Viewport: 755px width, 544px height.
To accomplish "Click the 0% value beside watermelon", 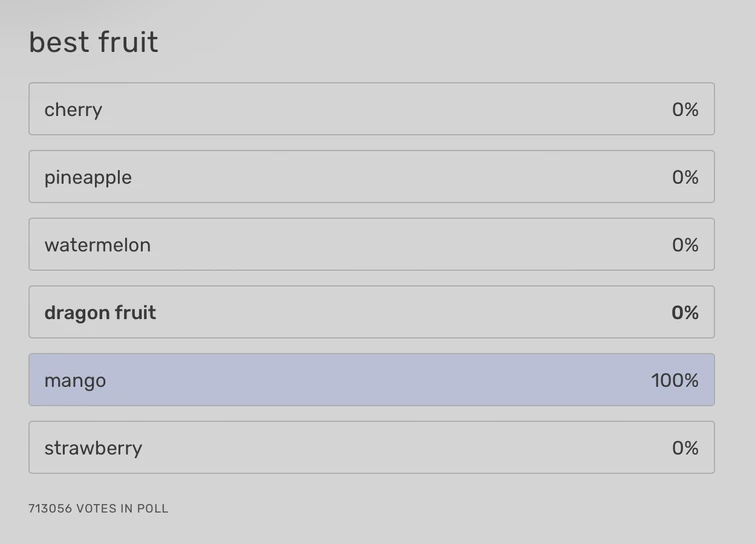I will 685,245.
